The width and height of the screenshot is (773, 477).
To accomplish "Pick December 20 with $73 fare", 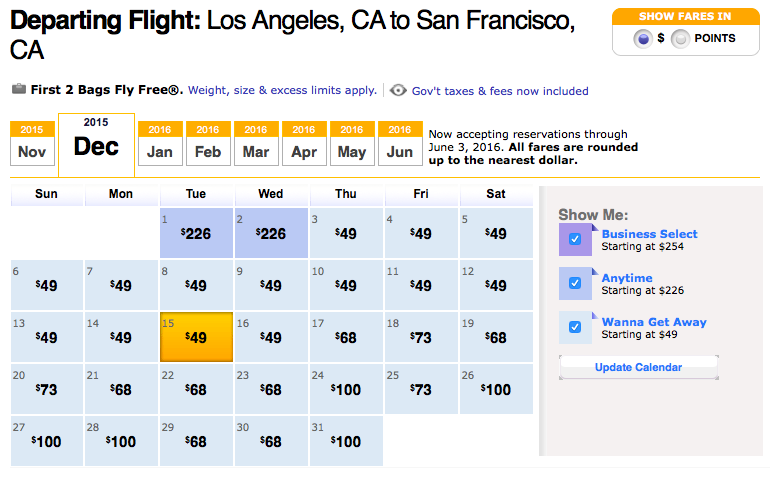I will [x=46, y=389].
